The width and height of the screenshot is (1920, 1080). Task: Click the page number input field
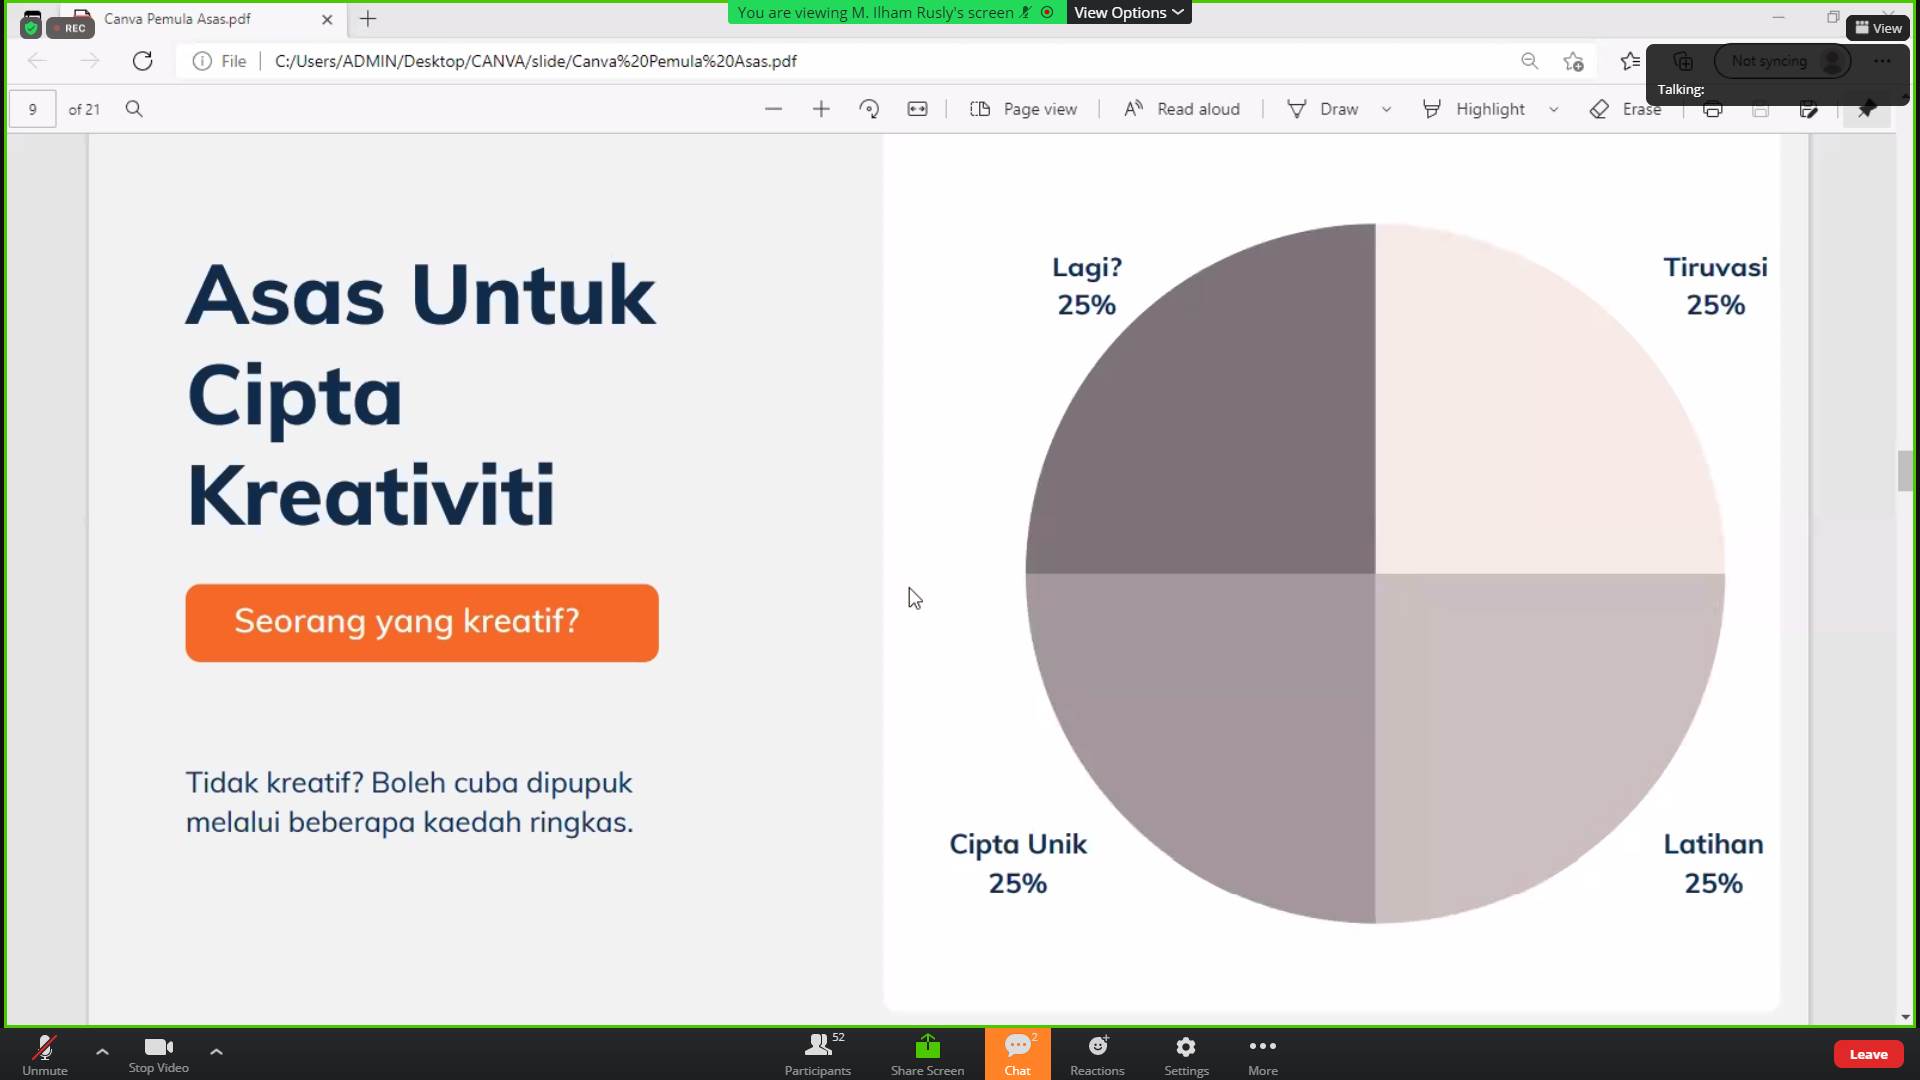pos(33,109)
